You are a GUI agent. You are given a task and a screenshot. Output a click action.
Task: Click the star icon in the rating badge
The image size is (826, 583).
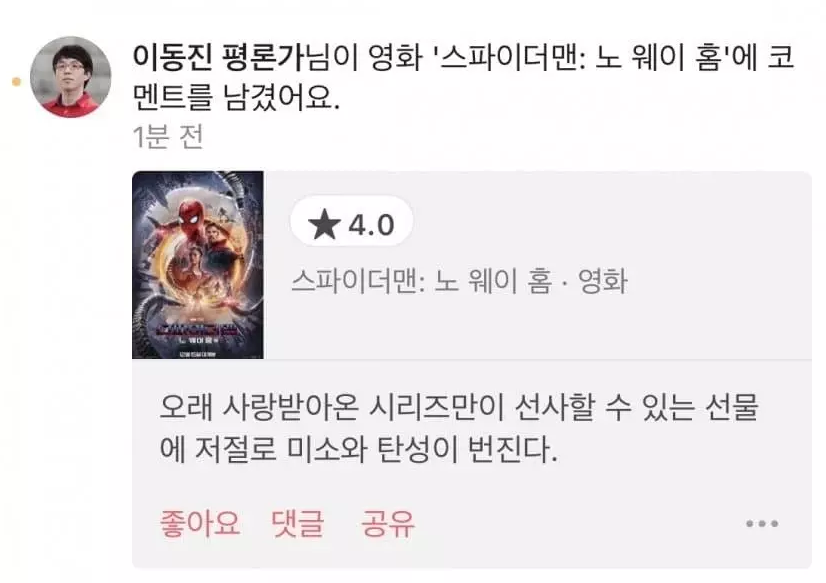324,224
